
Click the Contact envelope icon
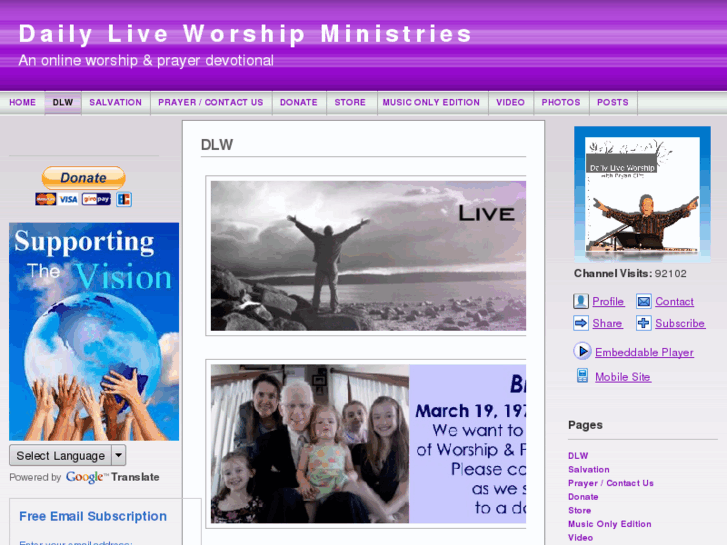[644, 301]
